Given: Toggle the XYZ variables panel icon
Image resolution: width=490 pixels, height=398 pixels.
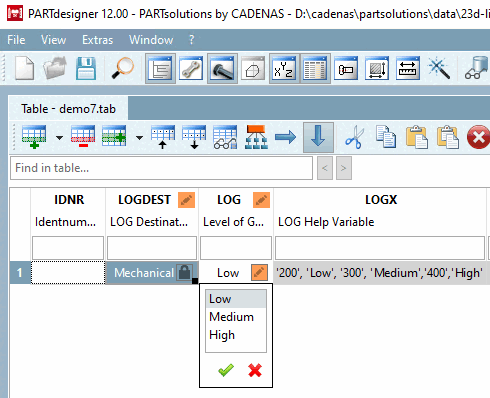Looking at the screenshot, I should click(x=284, y=69).
